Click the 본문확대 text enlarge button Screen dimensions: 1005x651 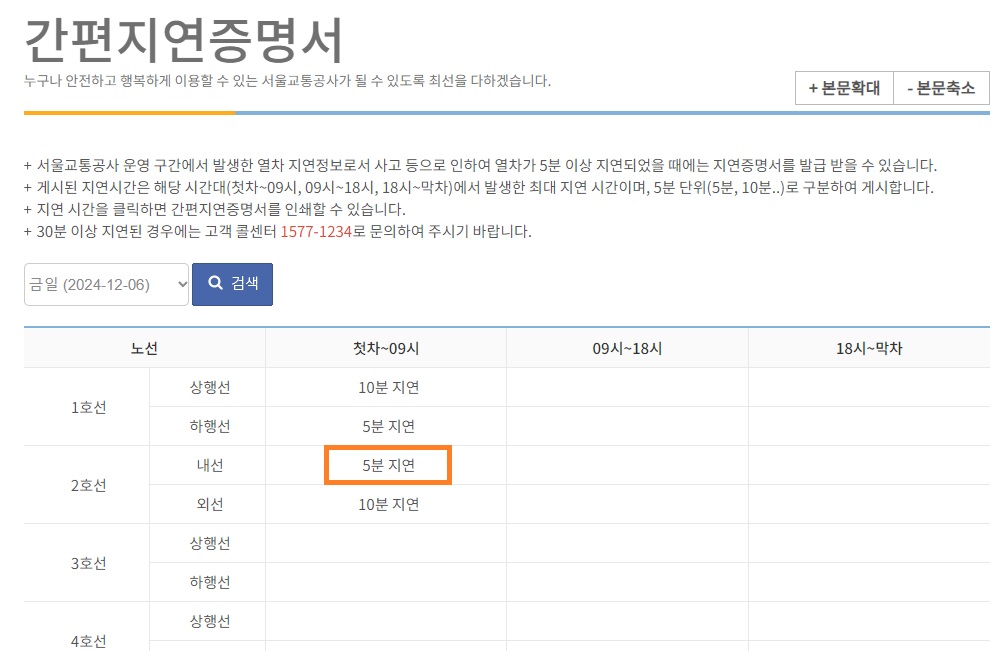tap(843, 88)
